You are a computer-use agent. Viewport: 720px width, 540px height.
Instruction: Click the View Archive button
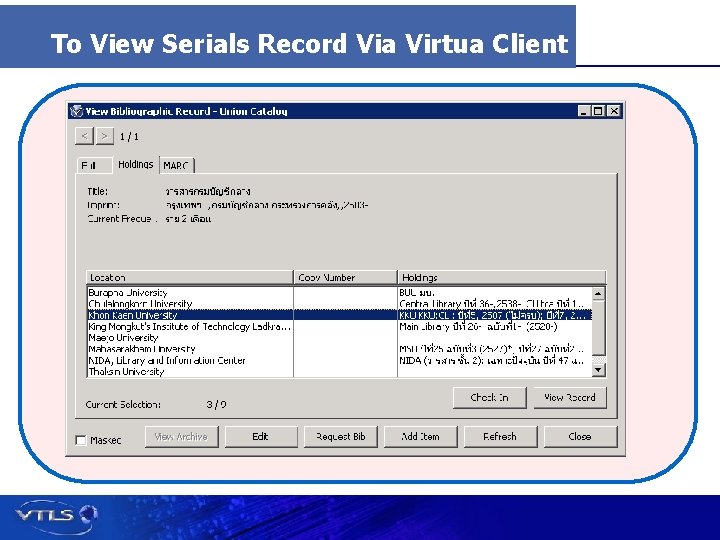pos(181,437)
